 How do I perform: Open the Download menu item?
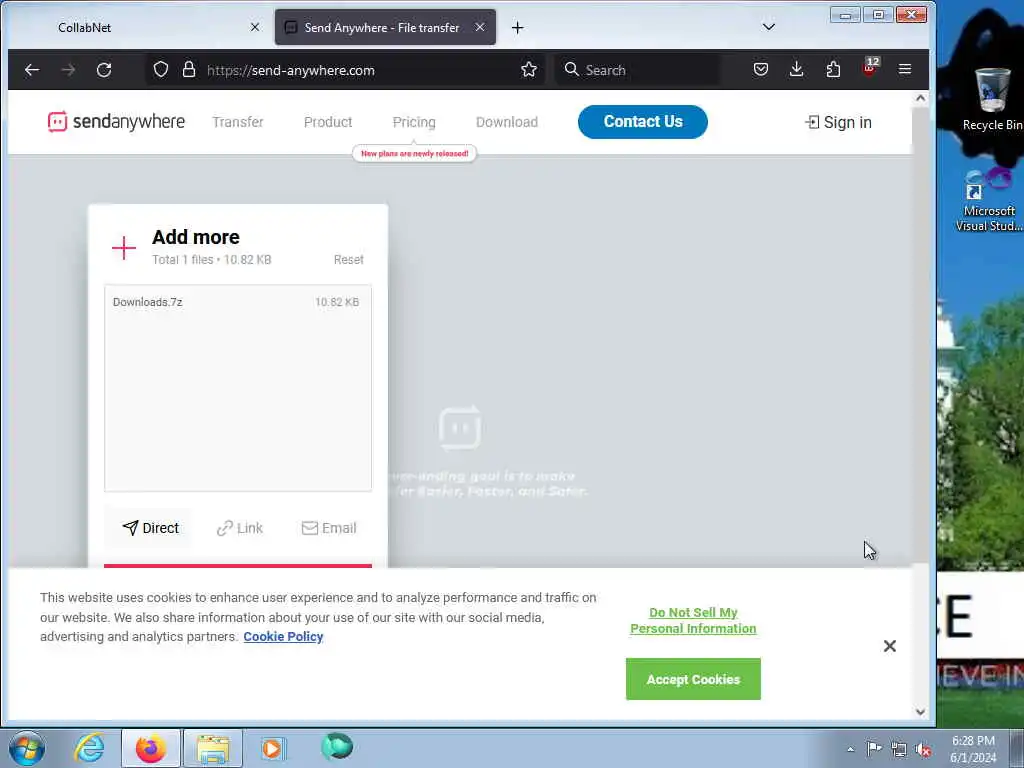507,122
